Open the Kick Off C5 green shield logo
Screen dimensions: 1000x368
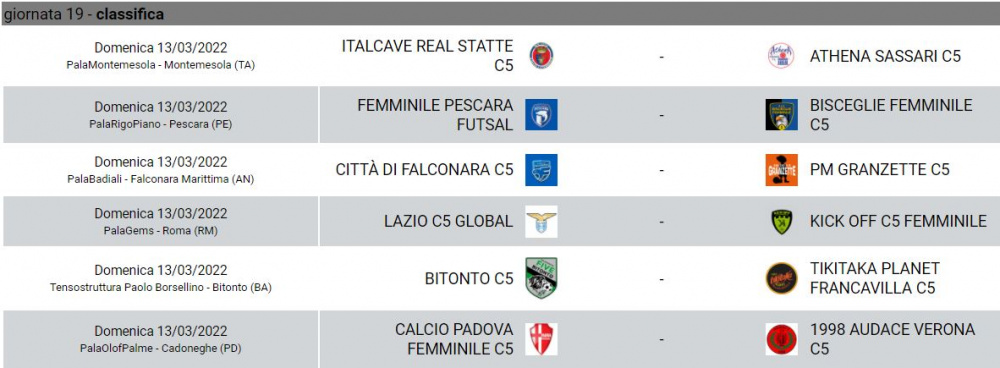(x=781, y=221)
